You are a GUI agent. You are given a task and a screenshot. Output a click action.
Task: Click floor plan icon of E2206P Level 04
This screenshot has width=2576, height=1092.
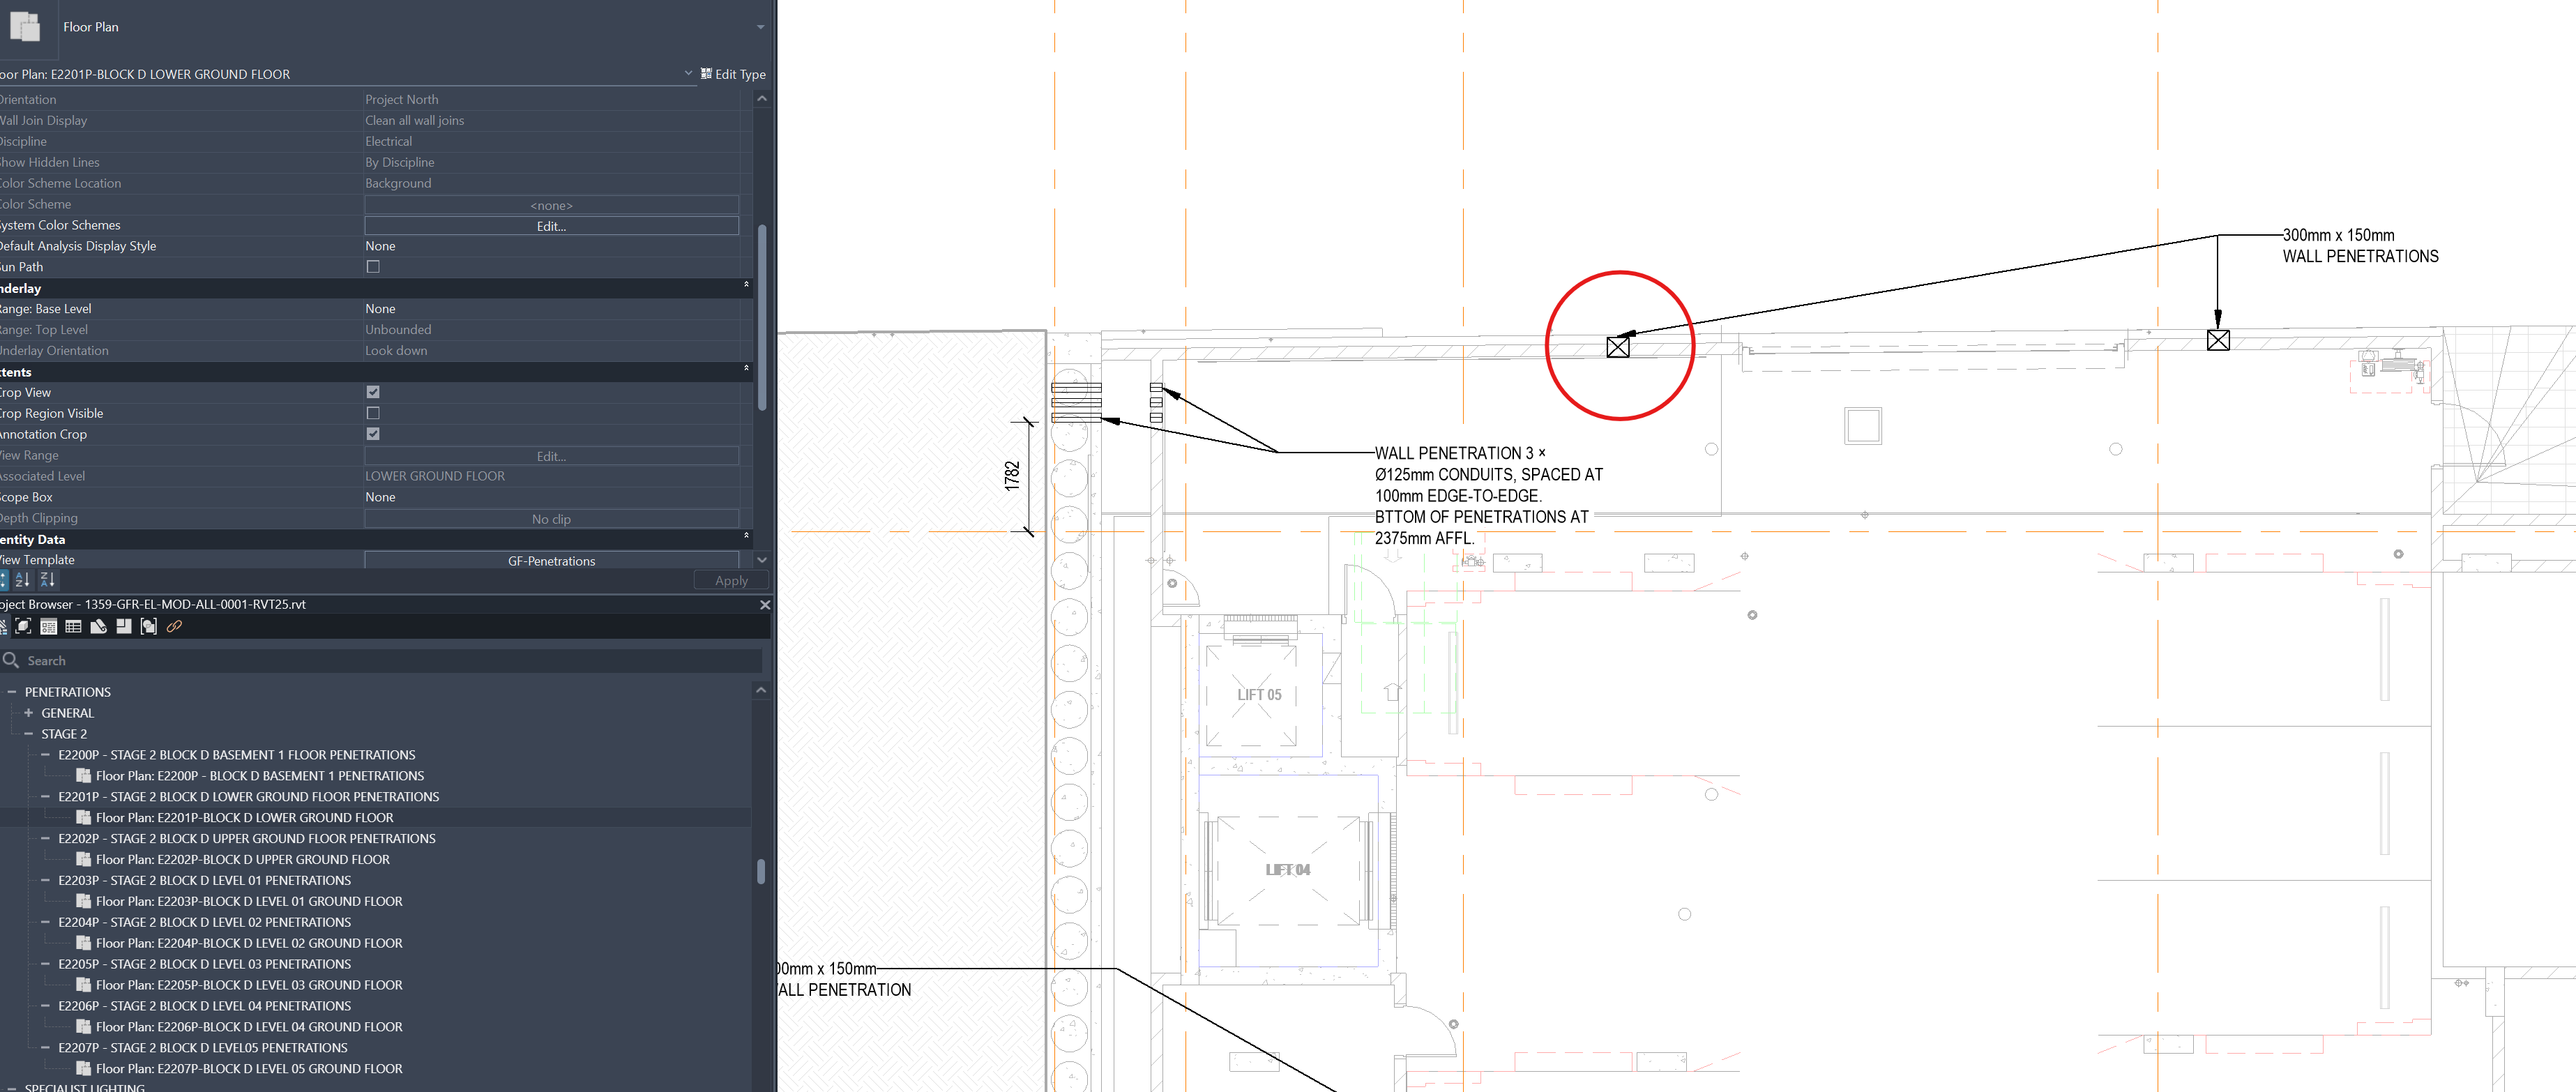click(84, 1027)
